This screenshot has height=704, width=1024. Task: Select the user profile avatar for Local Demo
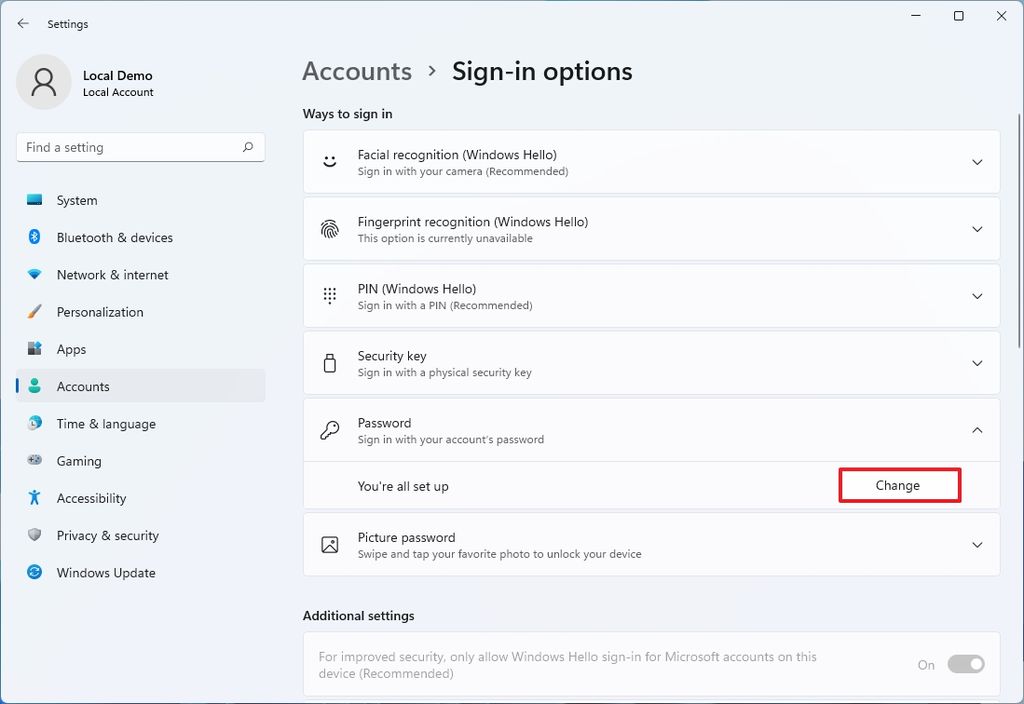click(44, 82)
